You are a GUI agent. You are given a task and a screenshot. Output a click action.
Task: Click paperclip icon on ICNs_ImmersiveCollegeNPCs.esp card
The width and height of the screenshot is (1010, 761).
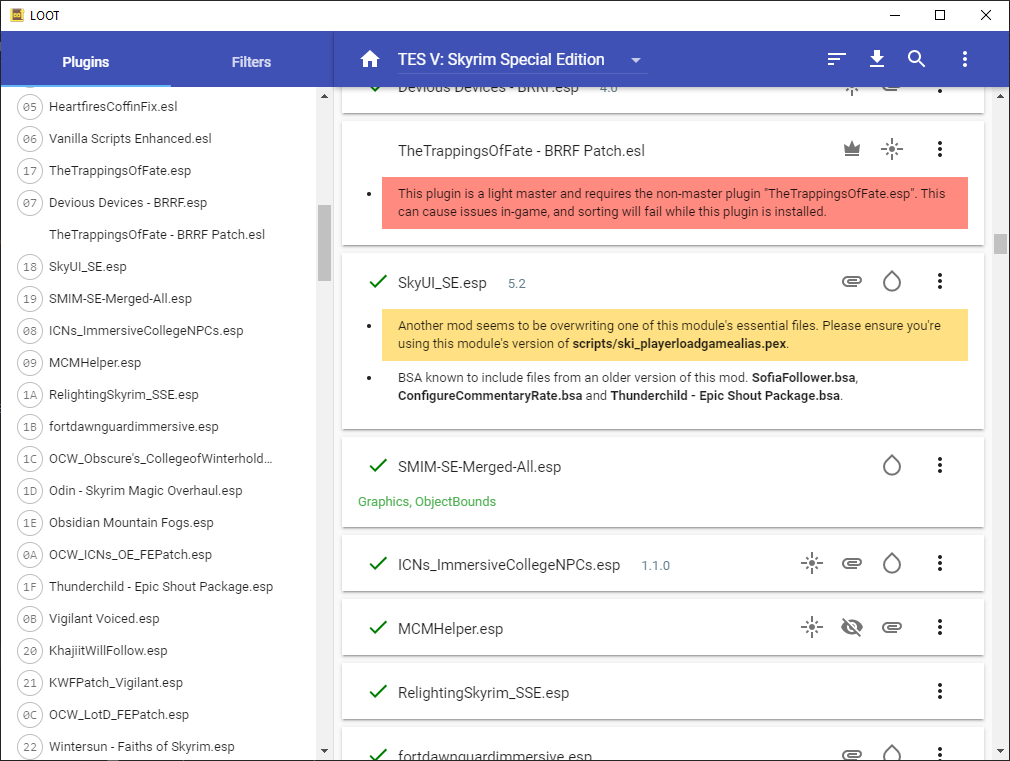(x=852, y=563)
